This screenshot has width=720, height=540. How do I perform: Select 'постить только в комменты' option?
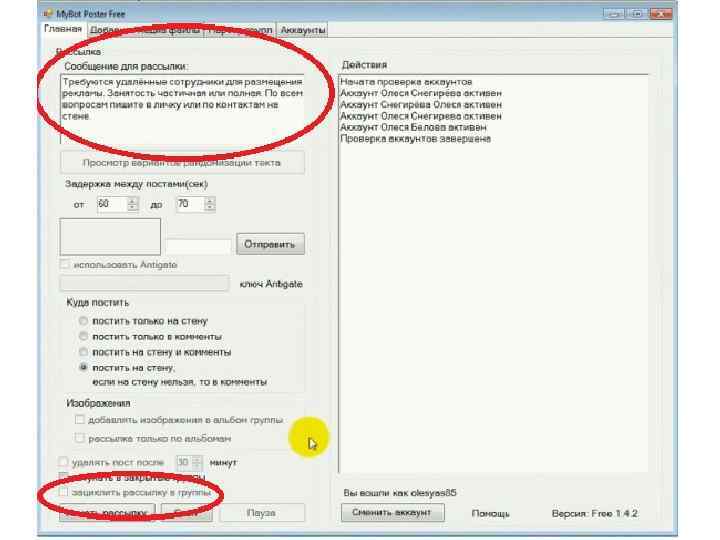(83, 336)
